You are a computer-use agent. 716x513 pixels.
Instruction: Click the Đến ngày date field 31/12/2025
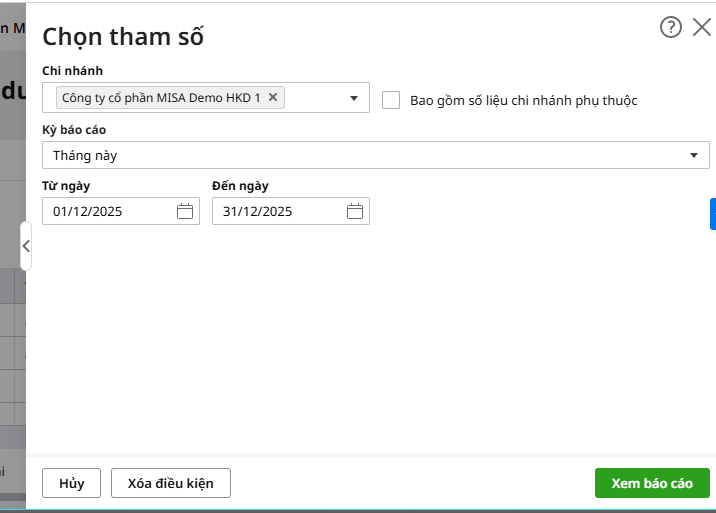pyautogui.click(x=278, y=211)
